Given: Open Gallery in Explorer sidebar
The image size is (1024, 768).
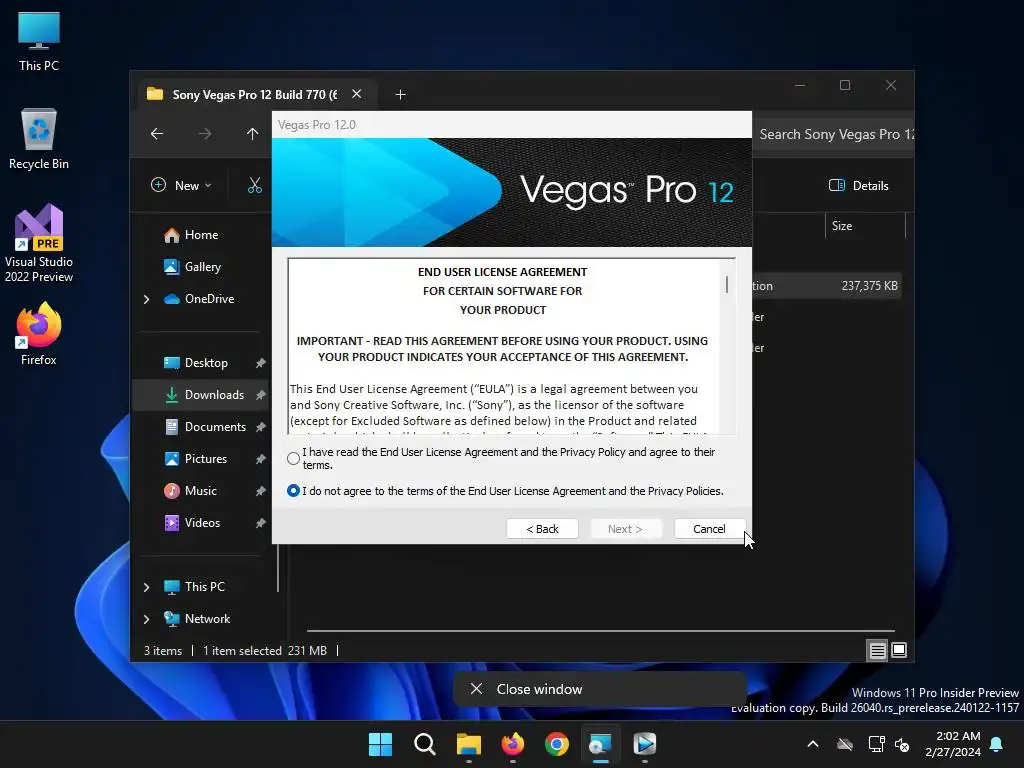Looking at the screenshot, I should pos(193,267).
